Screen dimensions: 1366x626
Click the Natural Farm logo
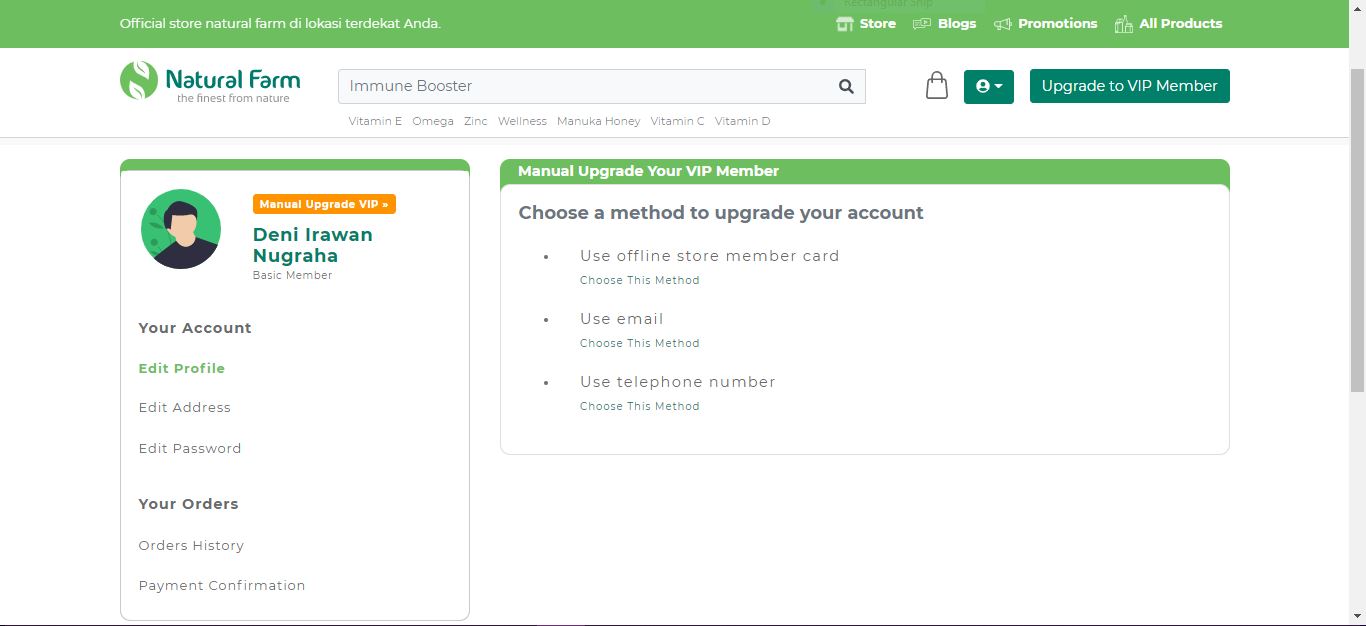[x=210, y=82]
